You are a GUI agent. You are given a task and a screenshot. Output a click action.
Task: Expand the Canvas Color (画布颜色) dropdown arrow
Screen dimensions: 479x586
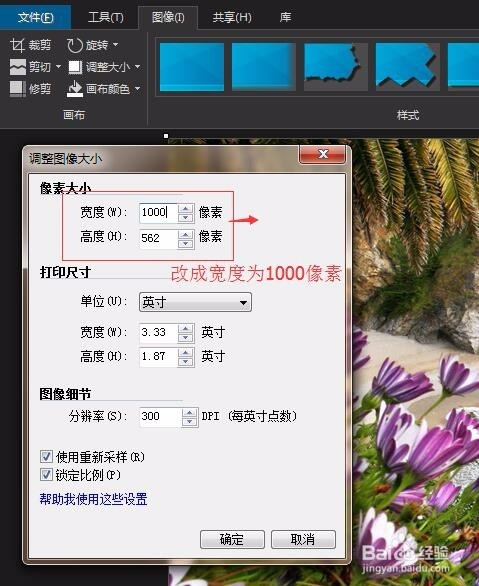pos(137,89)
